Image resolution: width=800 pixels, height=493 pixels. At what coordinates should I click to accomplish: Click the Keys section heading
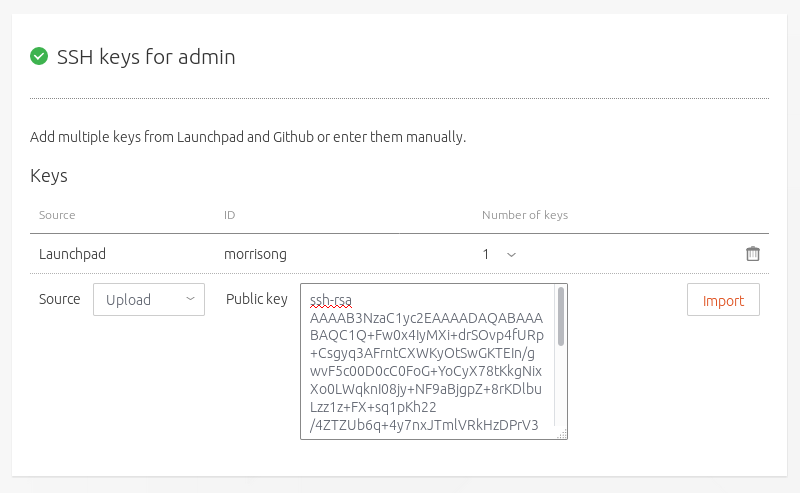point(49,176)
